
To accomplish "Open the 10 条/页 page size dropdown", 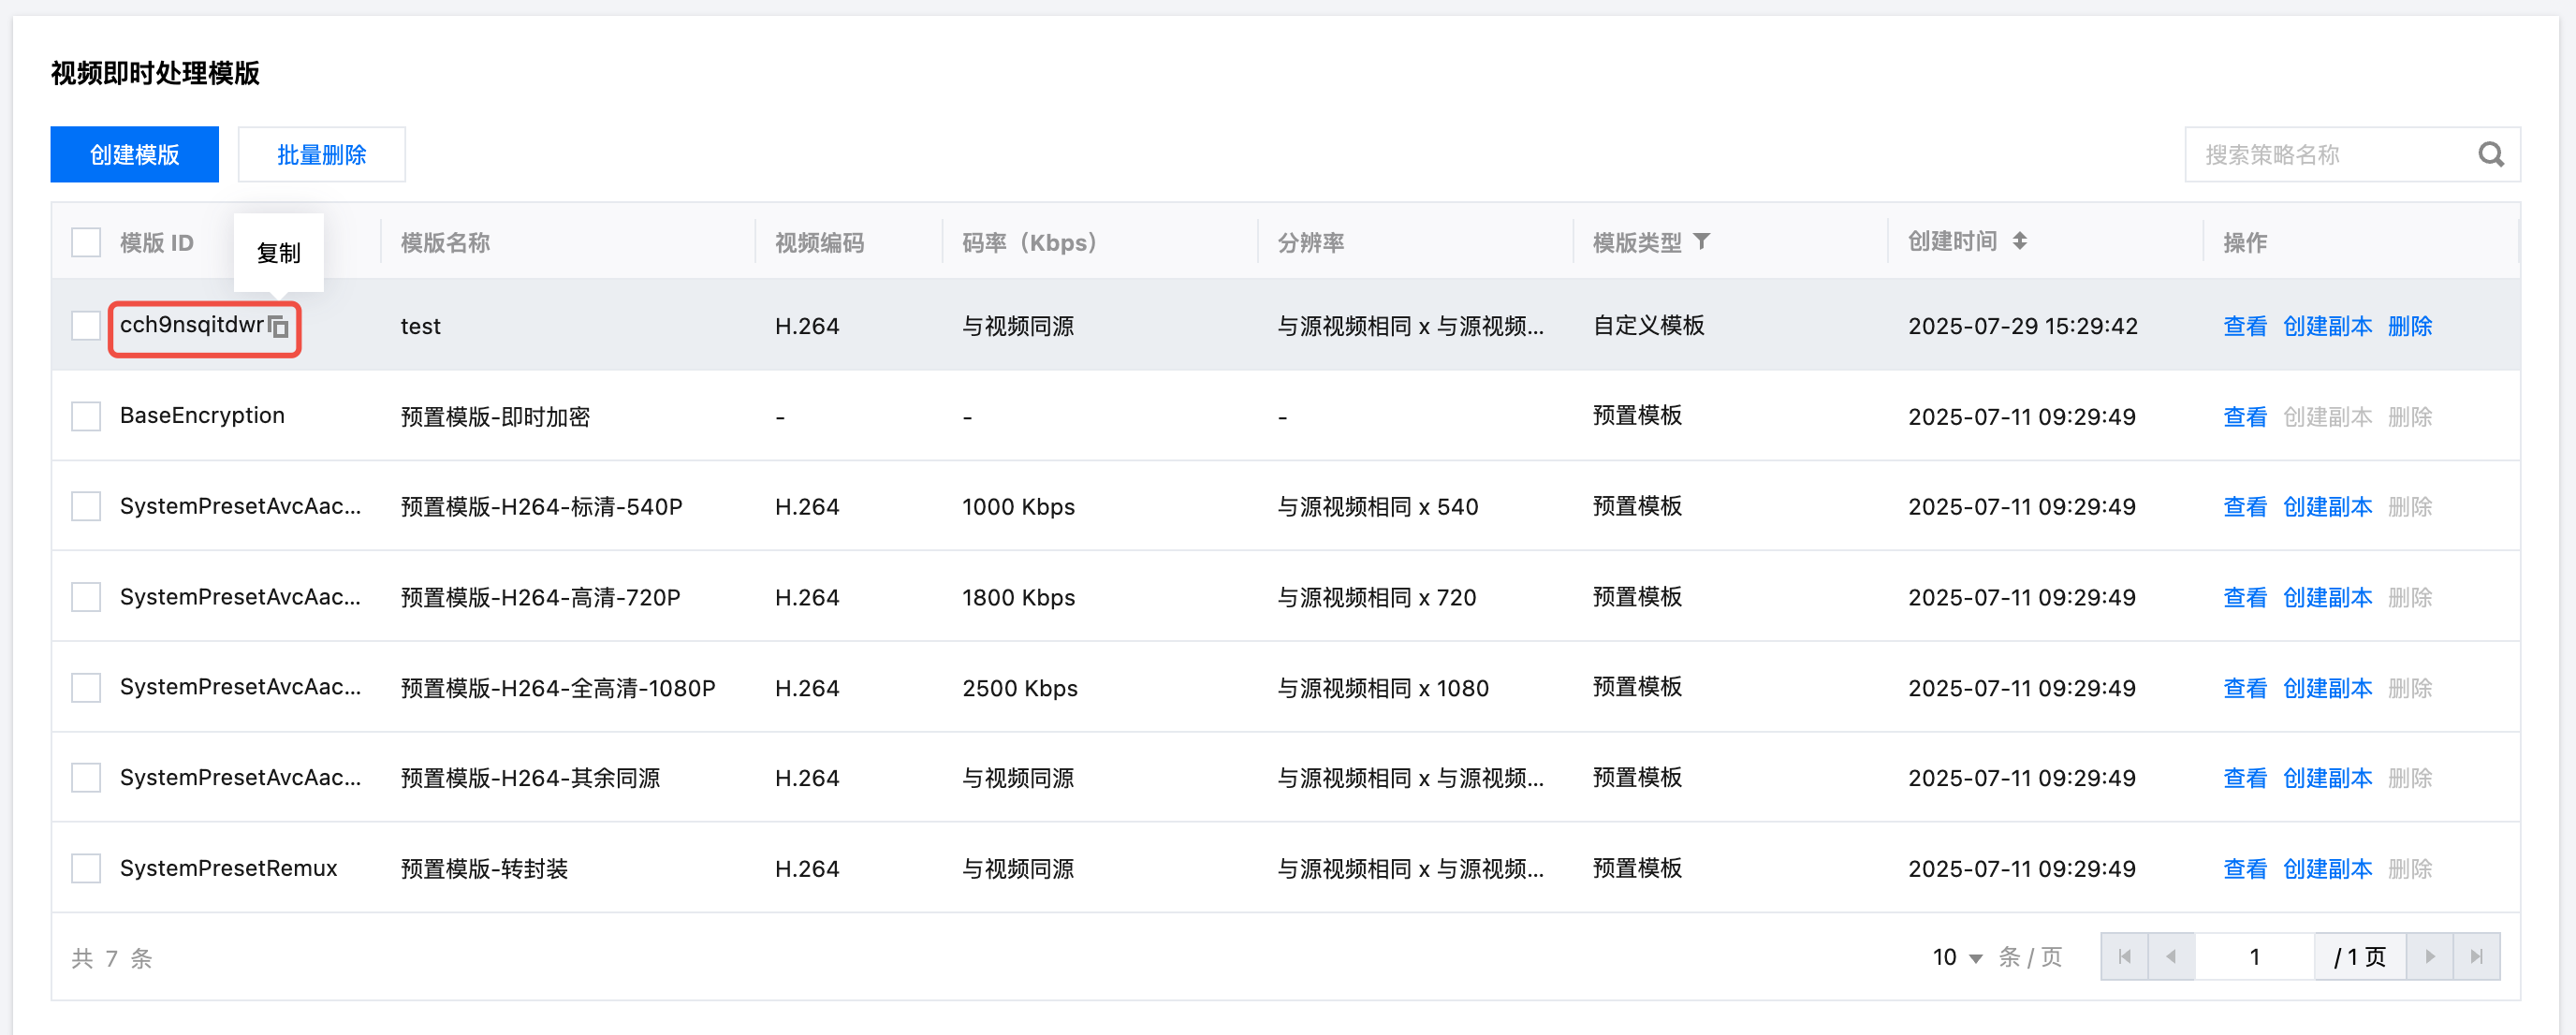I will pos(1957,957).
